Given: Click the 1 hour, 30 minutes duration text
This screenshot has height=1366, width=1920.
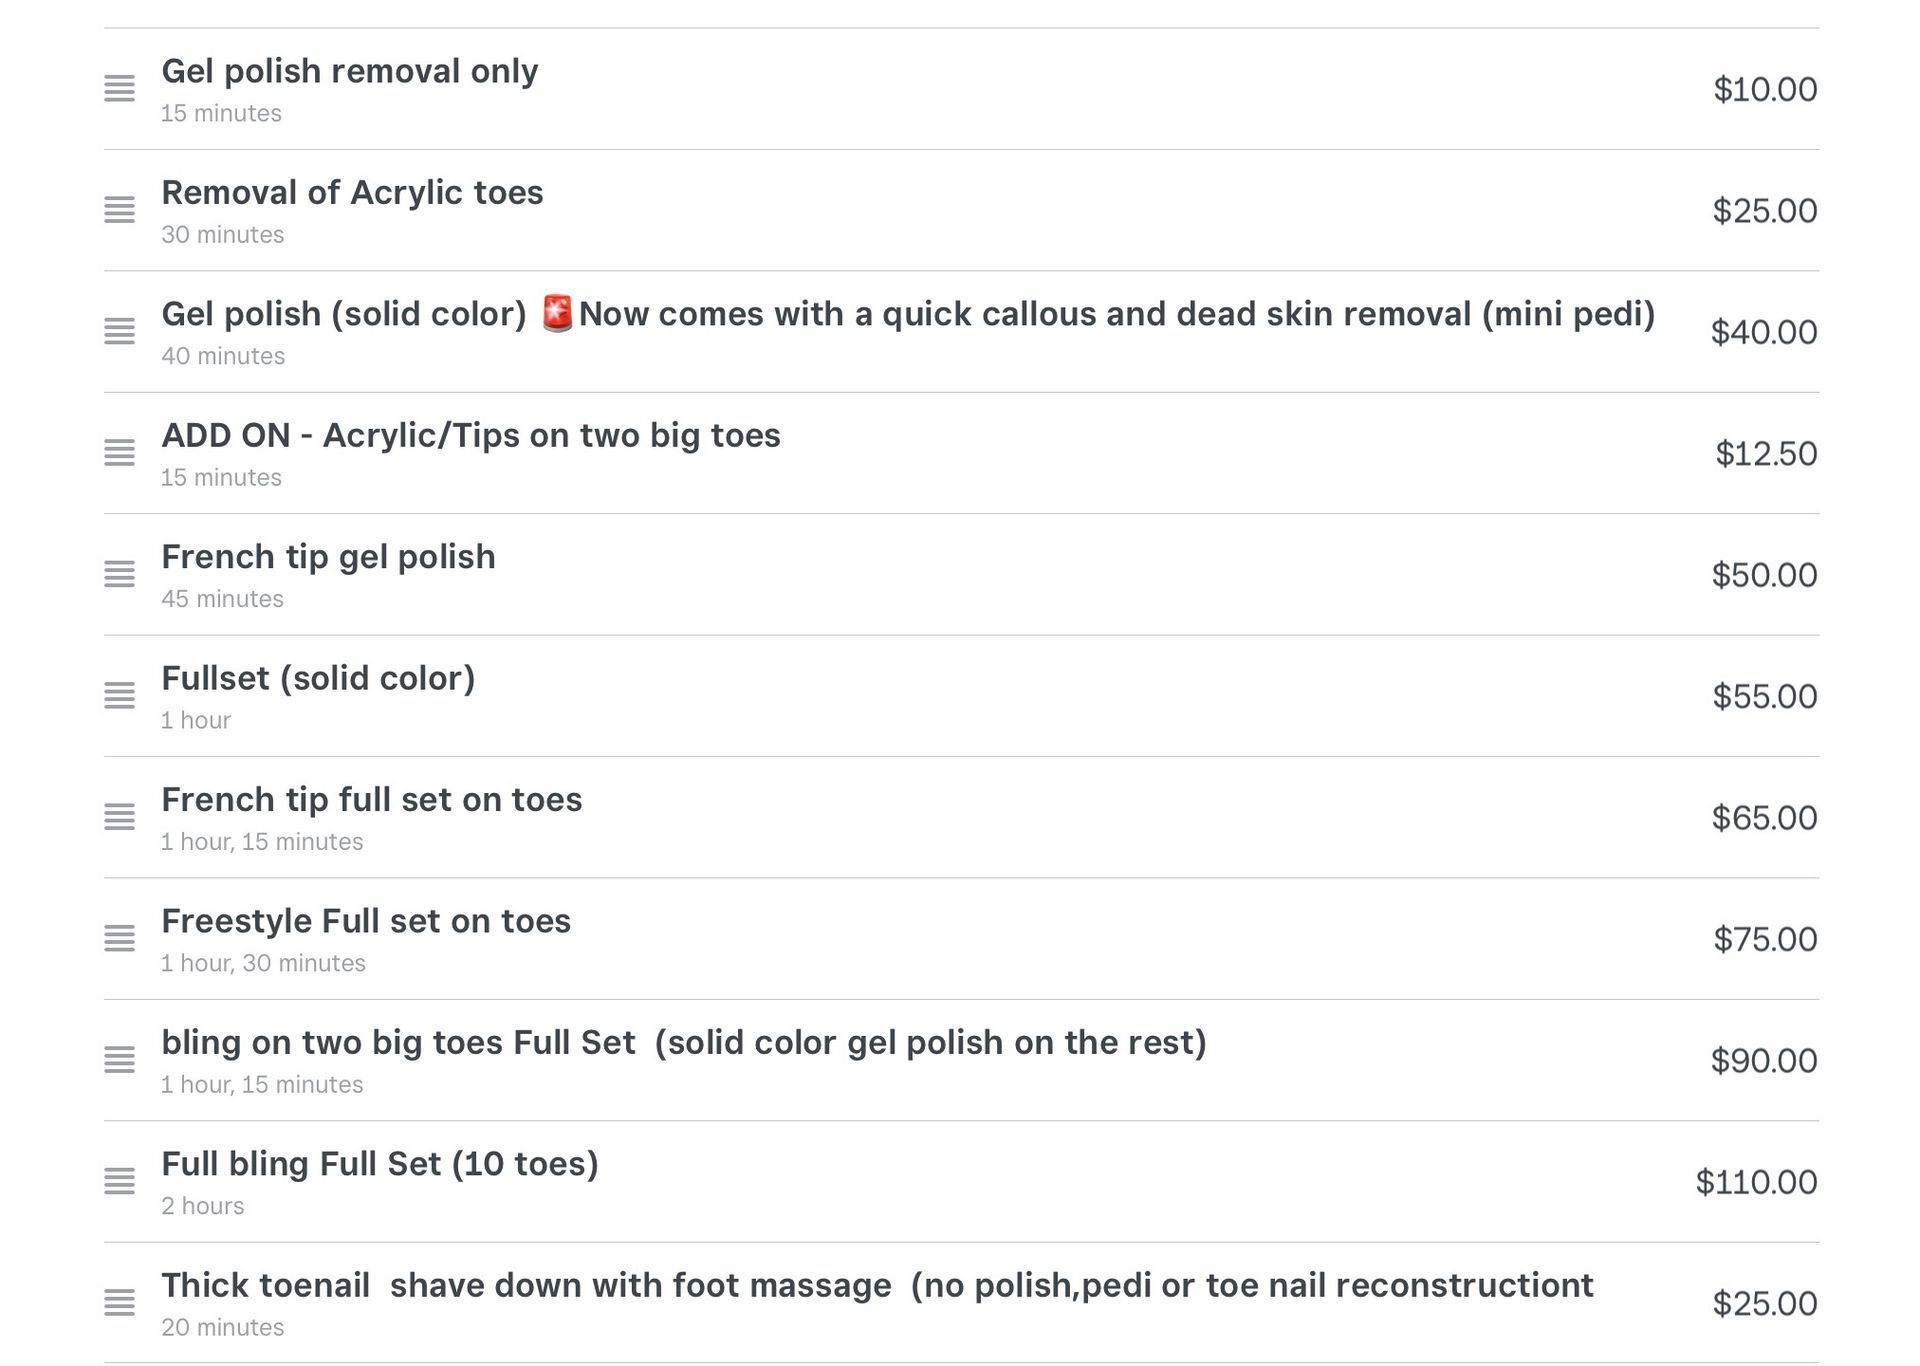Looking at the screenshot, I should pyautogui.click(x=263, y=963).
